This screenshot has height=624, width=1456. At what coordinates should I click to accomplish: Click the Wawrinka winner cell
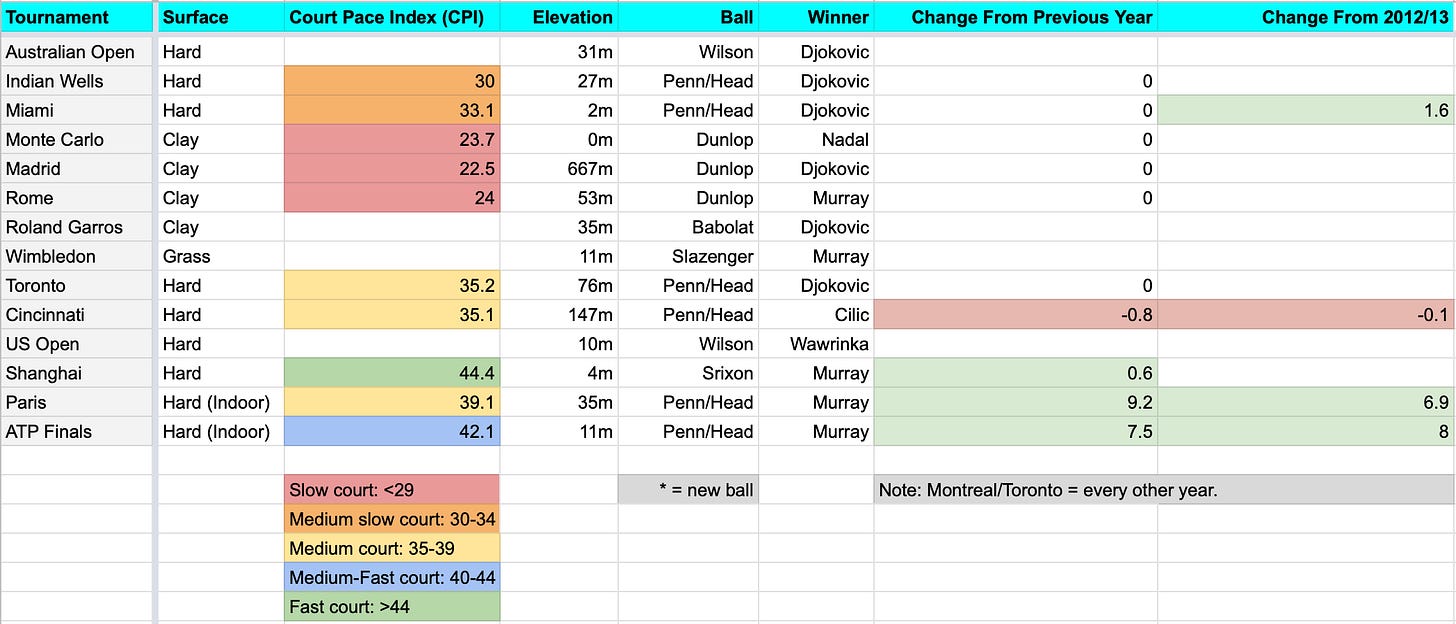pos(816,343)
